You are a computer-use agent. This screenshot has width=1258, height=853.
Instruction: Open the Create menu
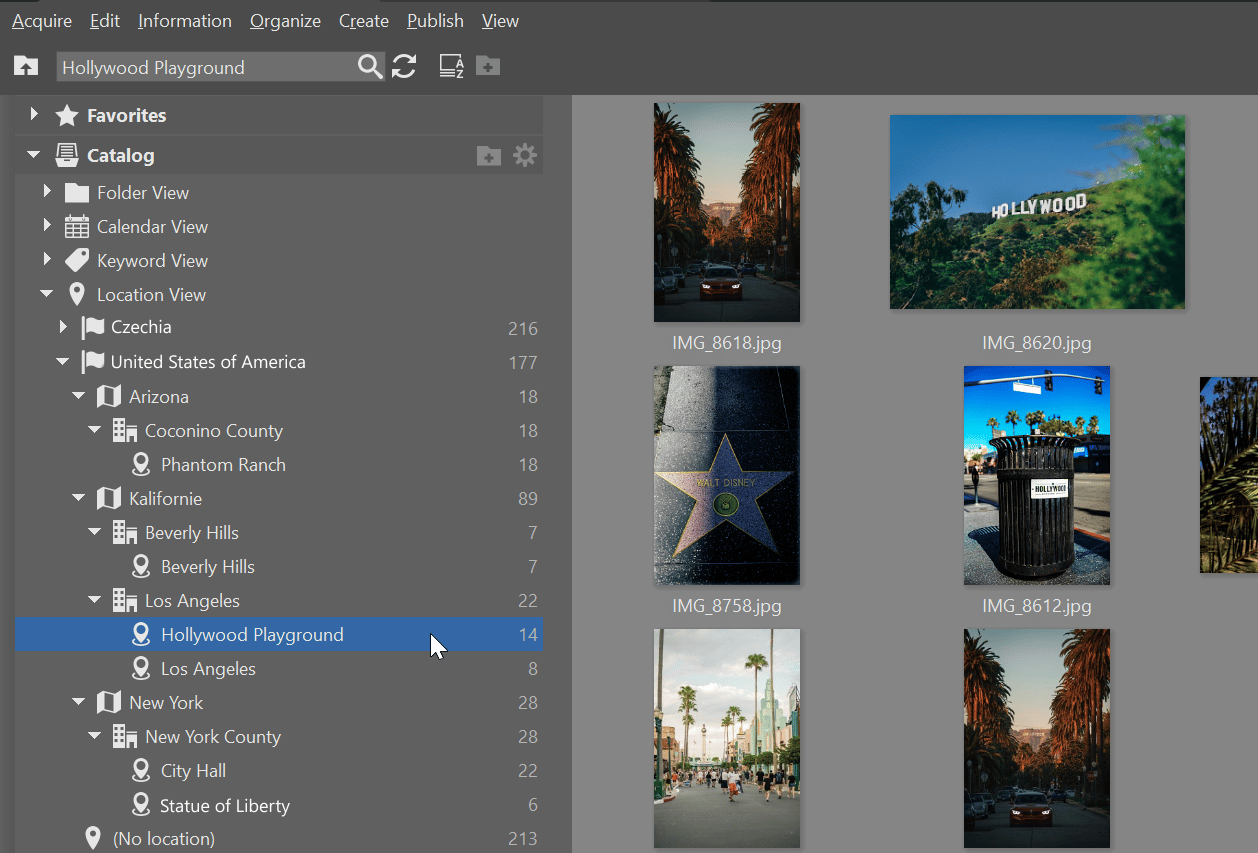(x=363, y=20)
